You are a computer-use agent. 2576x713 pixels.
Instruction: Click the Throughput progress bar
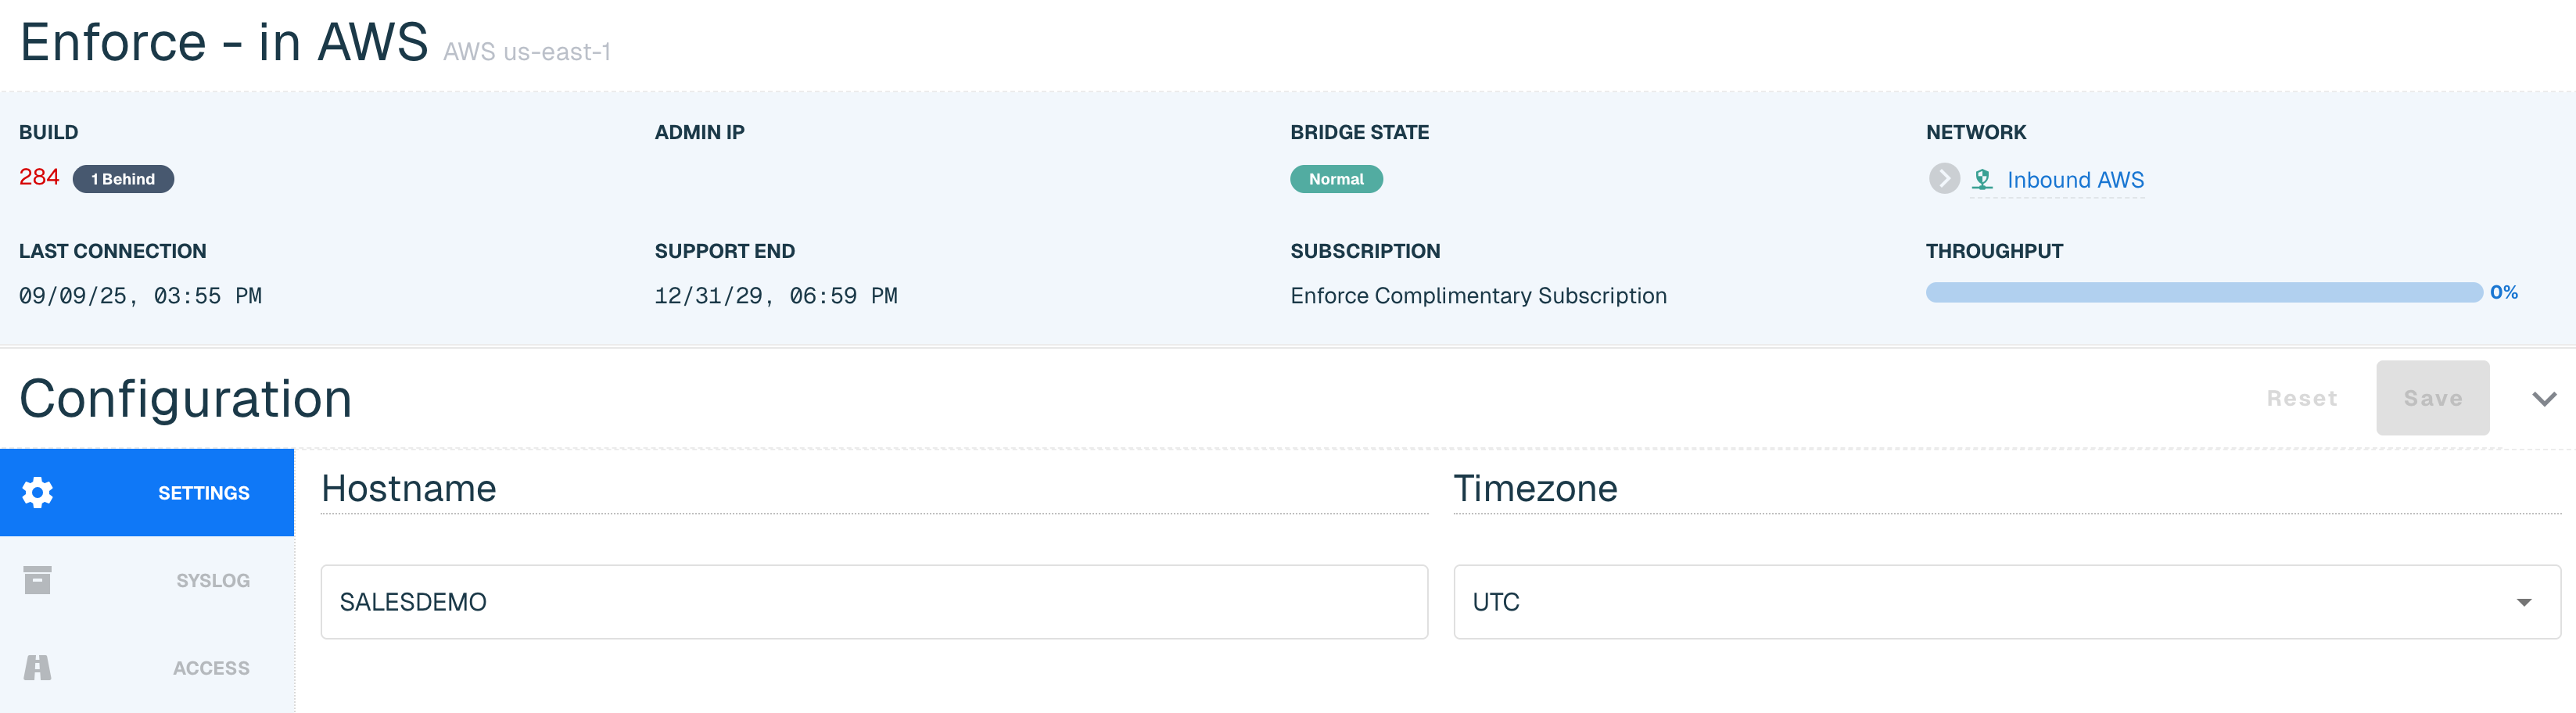[2204, 292]
